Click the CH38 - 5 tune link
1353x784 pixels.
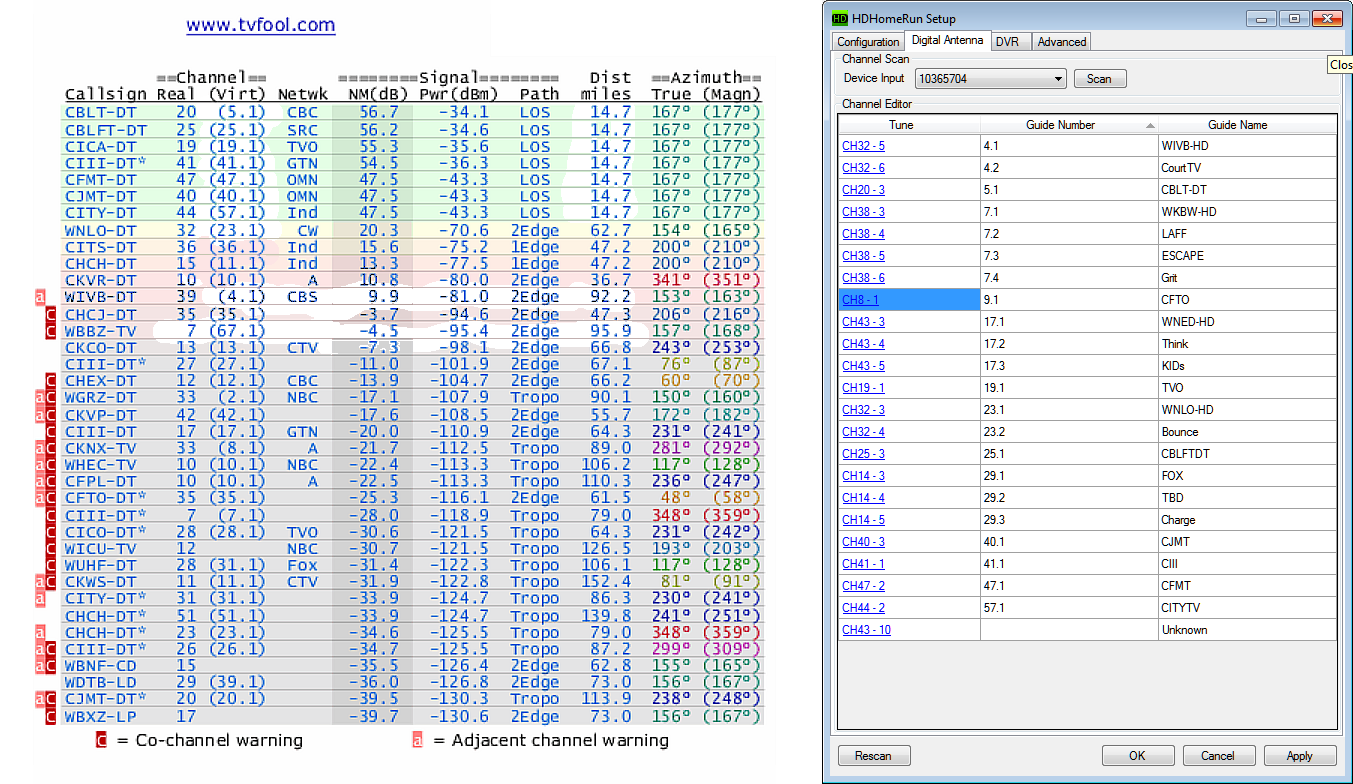coord(863,256)
